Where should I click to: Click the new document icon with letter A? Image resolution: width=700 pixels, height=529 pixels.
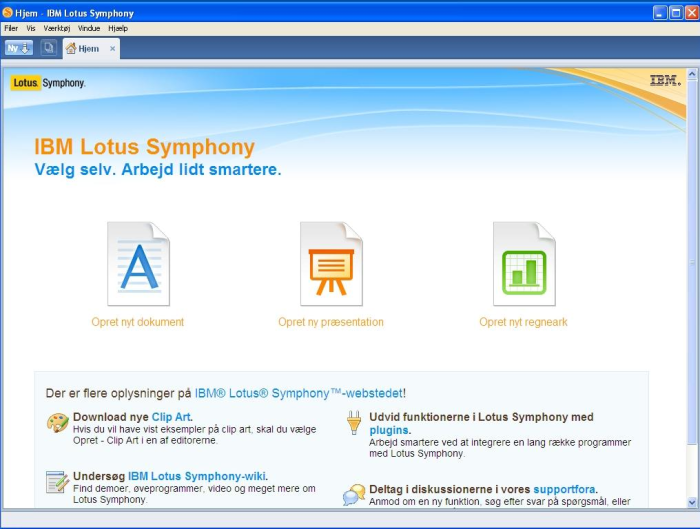[138, 264]
